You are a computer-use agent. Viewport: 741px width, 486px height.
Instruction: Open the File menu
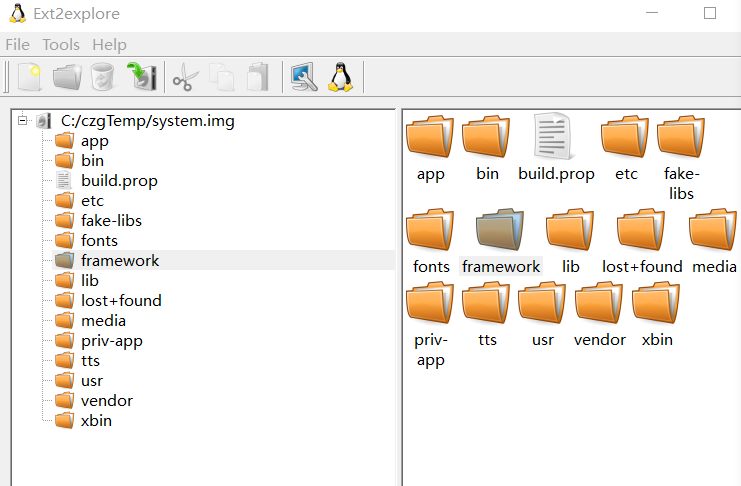click(x=17, y=44)
